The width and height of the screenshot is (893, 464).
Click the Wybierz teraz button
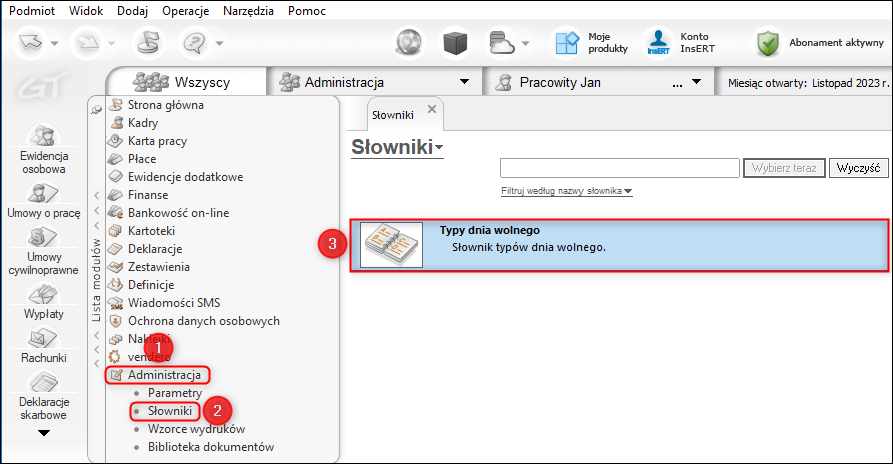pyautogui.click(x=784, y=168)
